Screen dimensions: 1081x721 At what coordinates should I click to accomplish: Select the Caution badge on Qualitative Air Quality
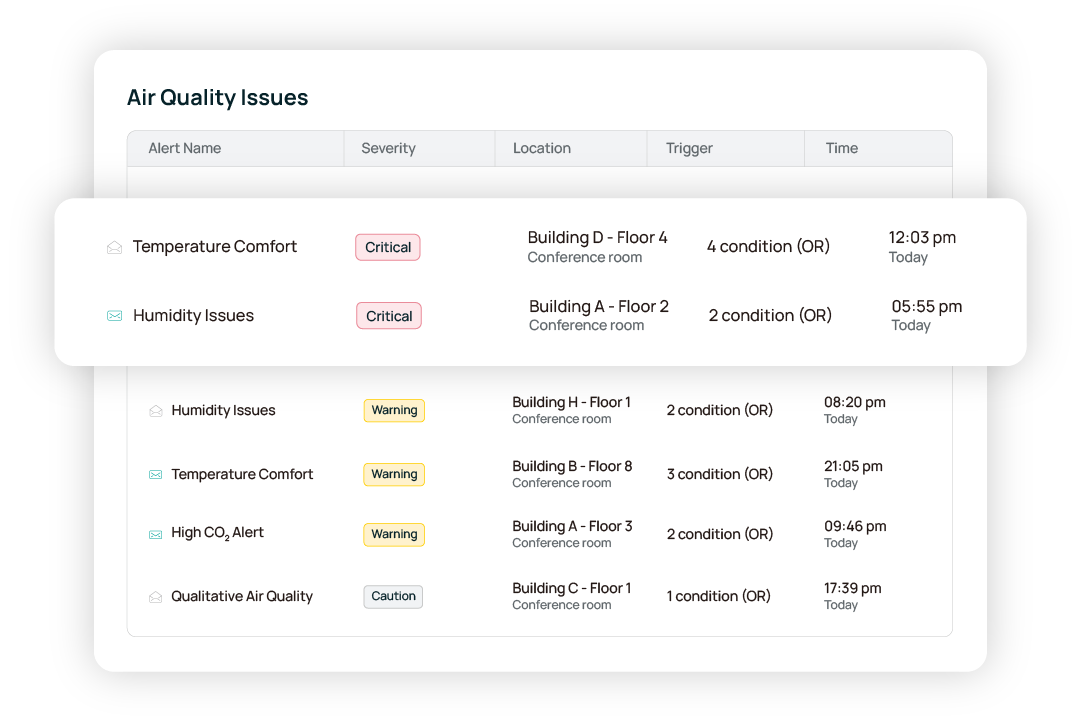(x=393, y=596)
